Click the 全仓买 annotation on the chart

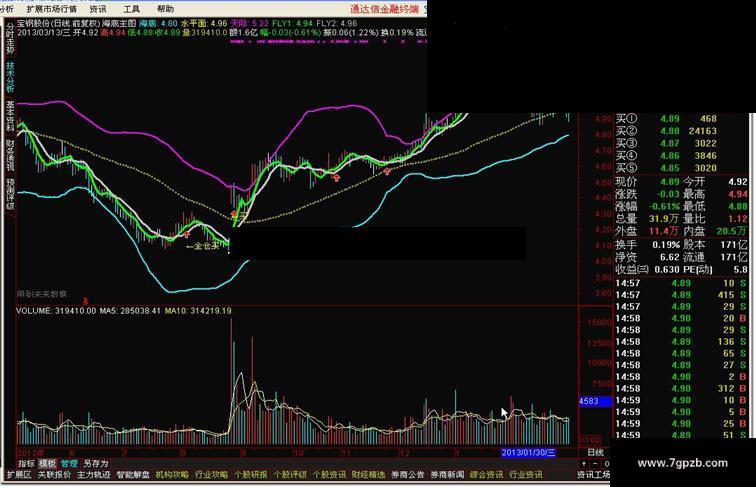coord(205,246)
